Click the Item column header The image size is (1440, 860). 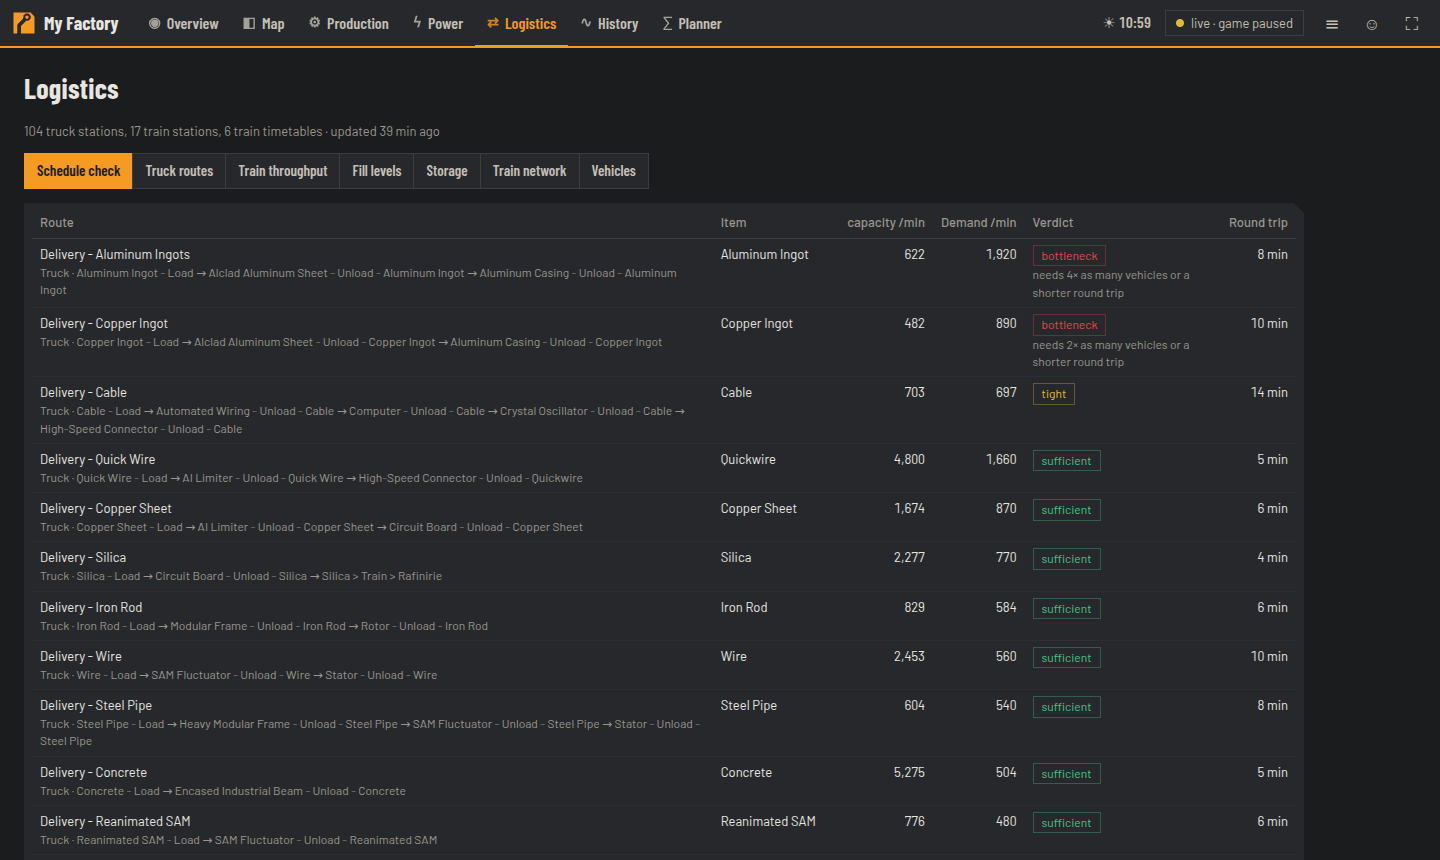coord(733,223)
